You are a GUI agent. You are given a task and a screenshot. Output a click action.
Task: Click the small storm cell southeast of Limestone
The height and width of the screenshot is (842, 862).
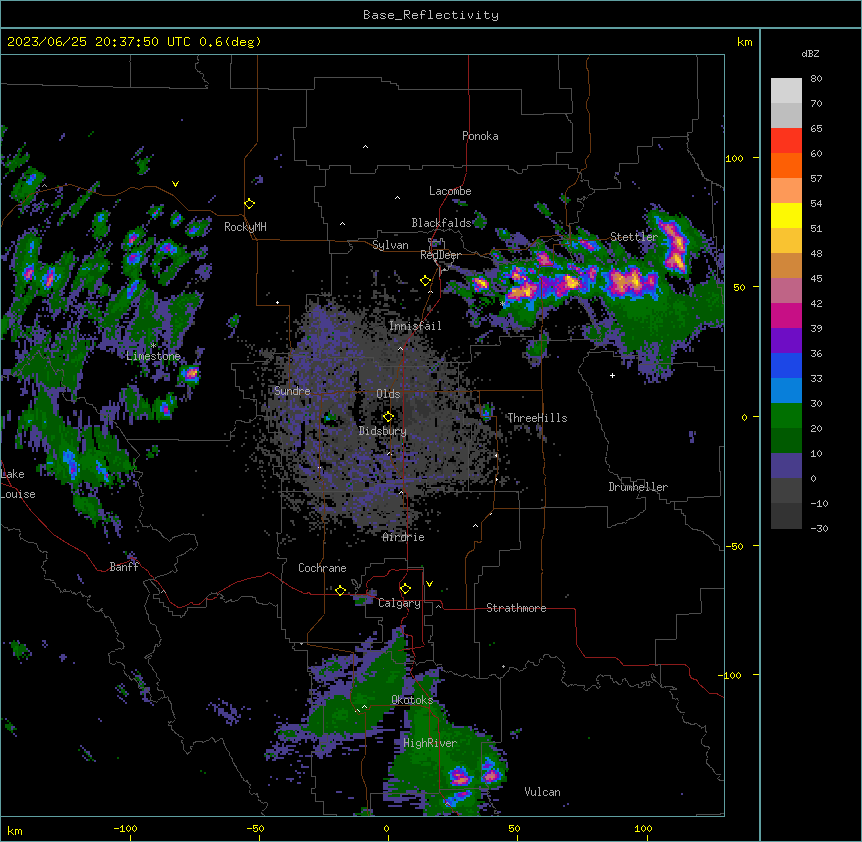click(x=190, y=374)
